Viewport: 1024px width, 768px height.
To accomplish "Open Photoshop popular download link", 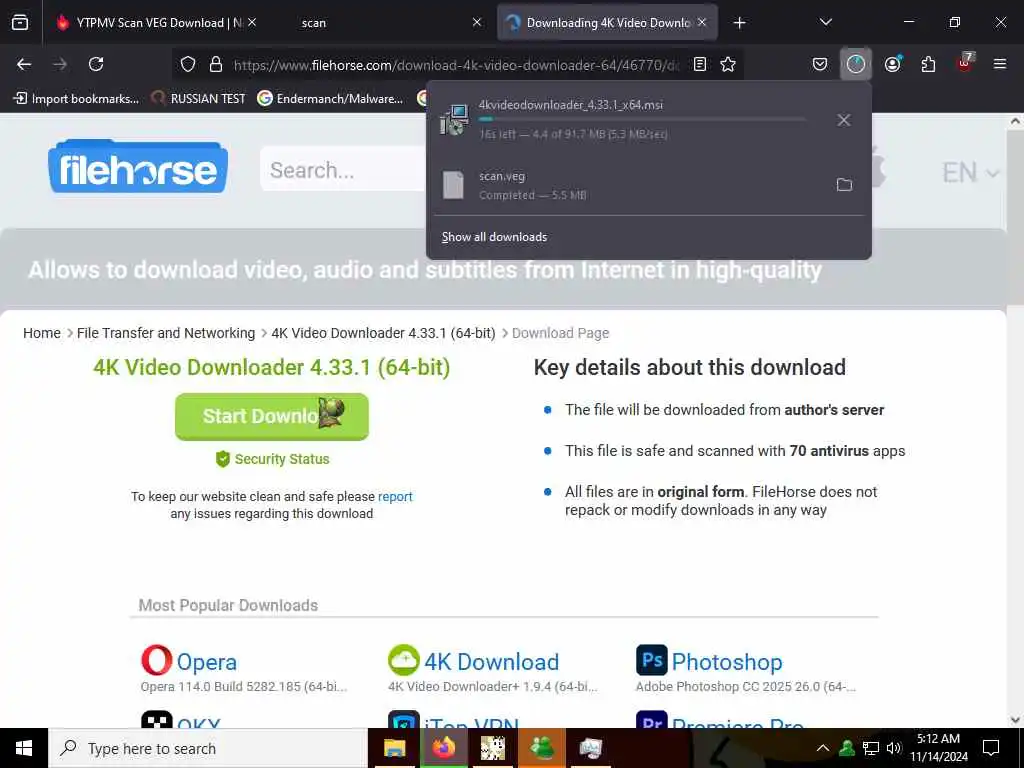I will [x=727, y=662].
